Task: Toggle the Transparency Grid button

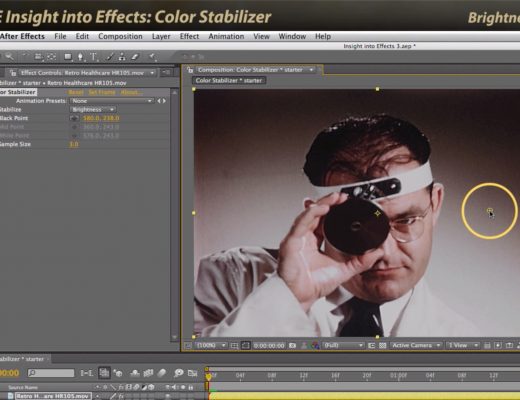Action: click(x=383, y=346)
